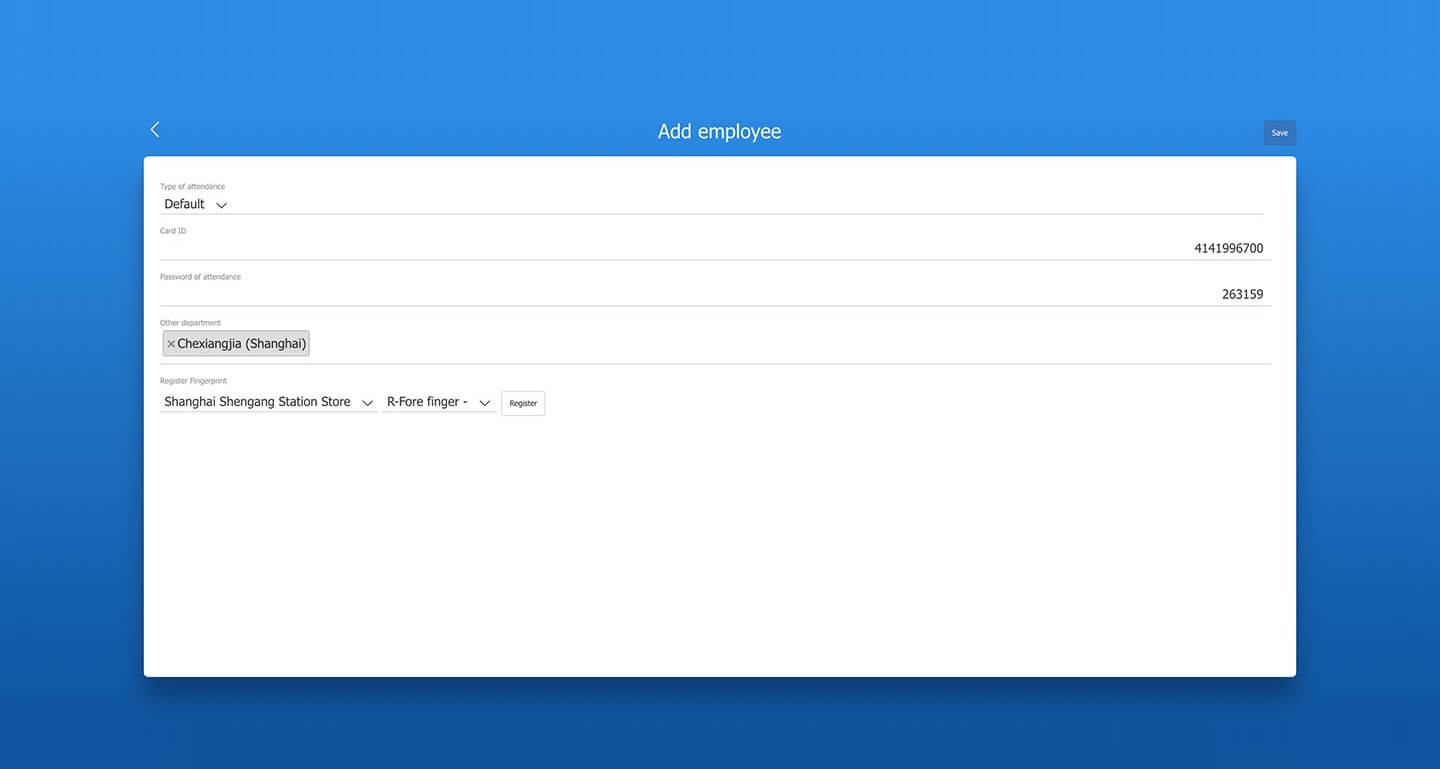Image resolution: width=1440 pixels, height=769 pixels.
Task: Expand the chevron beside Shanghai Shengang Station Store
Action: point(367,403)
